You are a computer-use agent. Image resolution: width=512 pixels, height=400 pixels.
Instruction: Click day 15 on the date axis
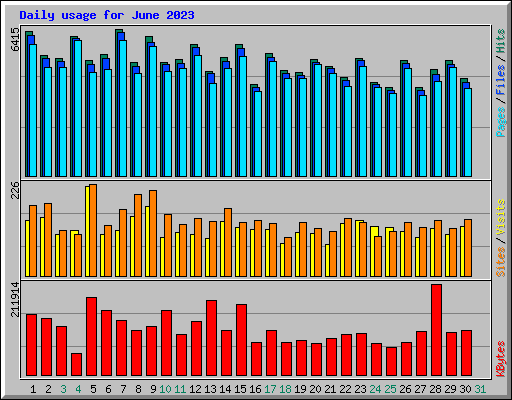(x=240, y=389)
